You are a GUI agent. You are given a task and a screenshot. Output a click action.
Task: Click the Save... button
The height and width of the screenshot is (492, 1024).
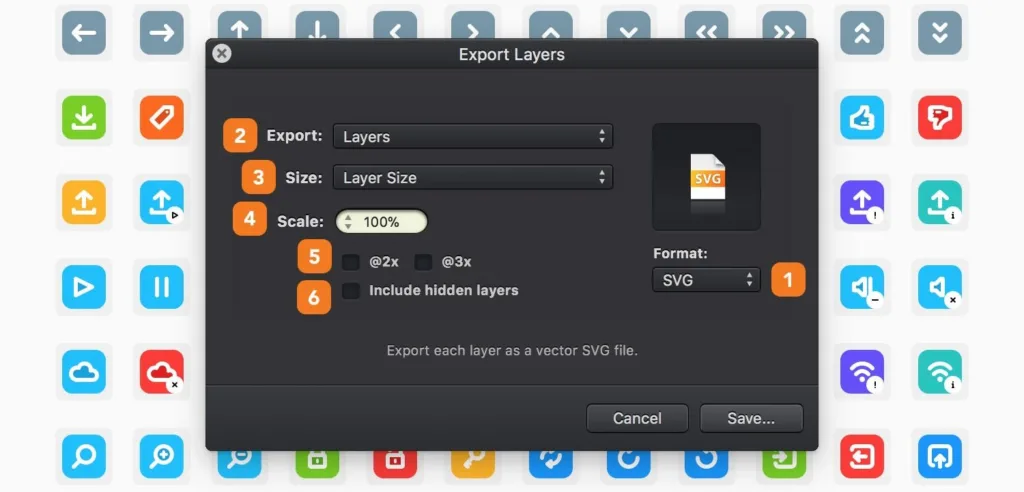coord(751,418)
